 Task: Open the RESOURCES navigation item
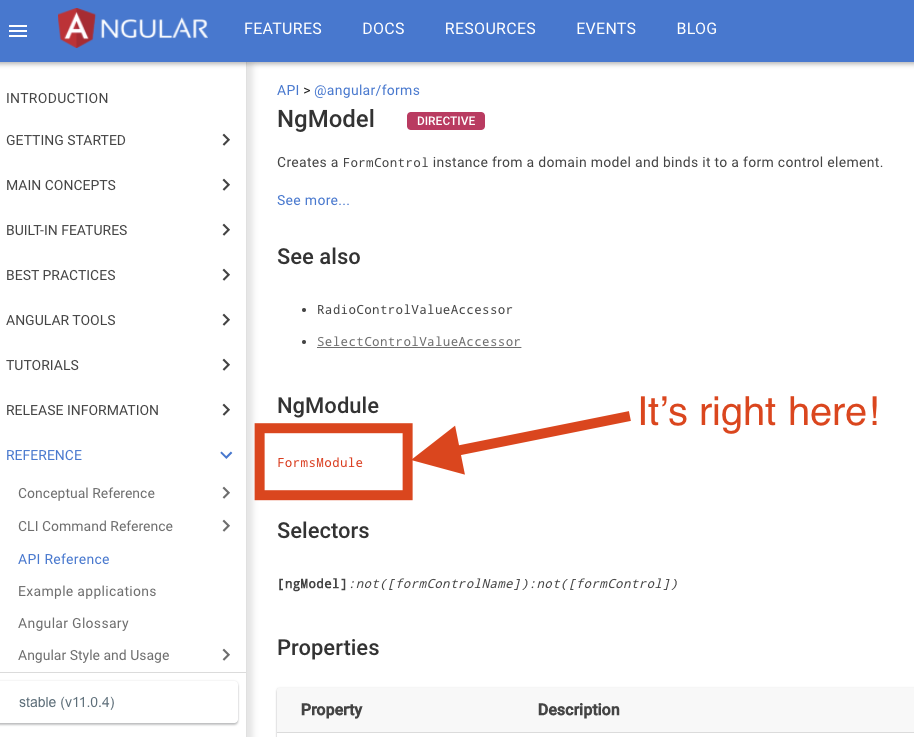click(x=490, y=29)
